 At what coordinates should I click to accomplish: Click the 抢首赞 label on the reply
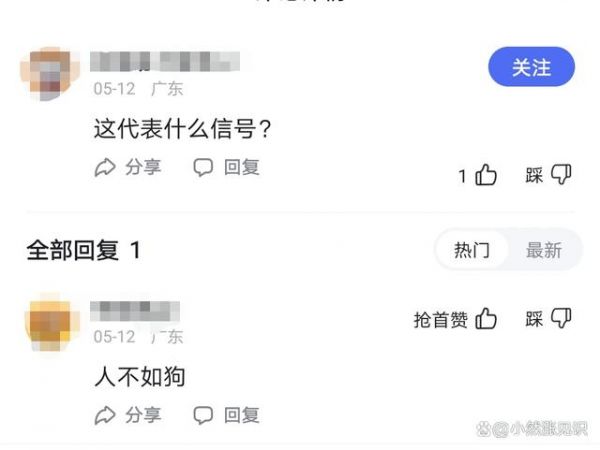(440, 320)
